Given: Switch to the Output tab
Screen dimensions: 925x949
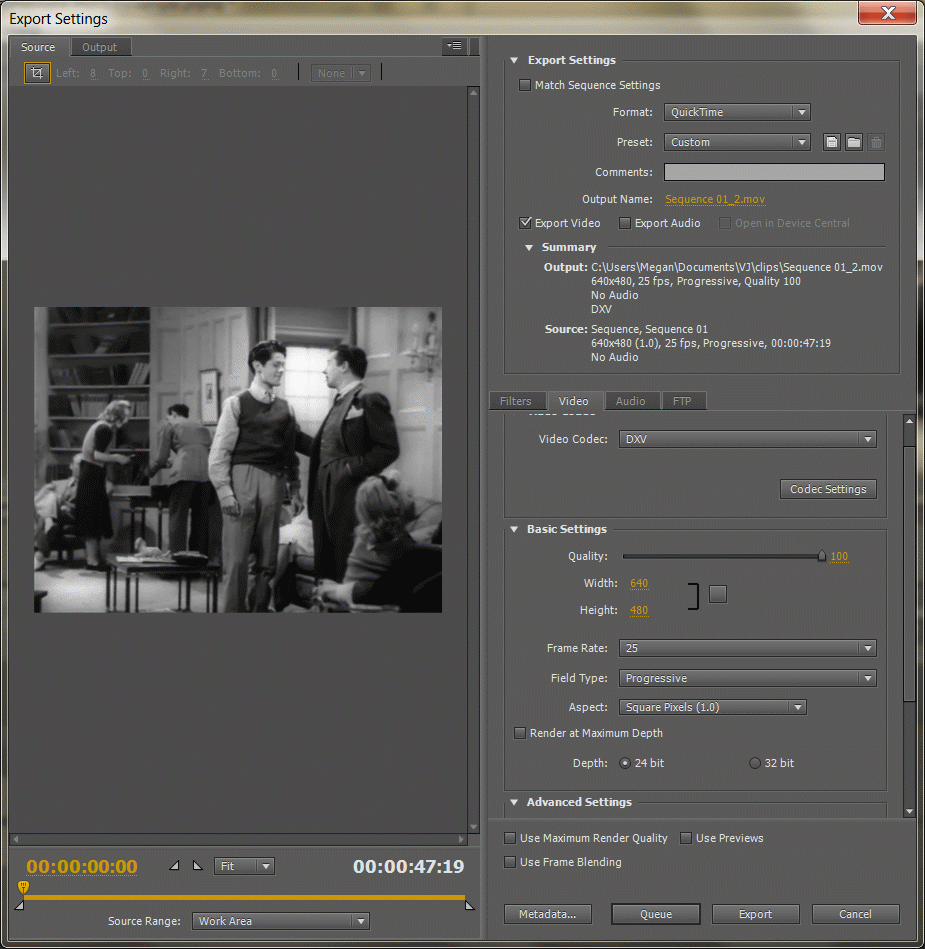Looking at the screenshot, I should coord(99,47).
